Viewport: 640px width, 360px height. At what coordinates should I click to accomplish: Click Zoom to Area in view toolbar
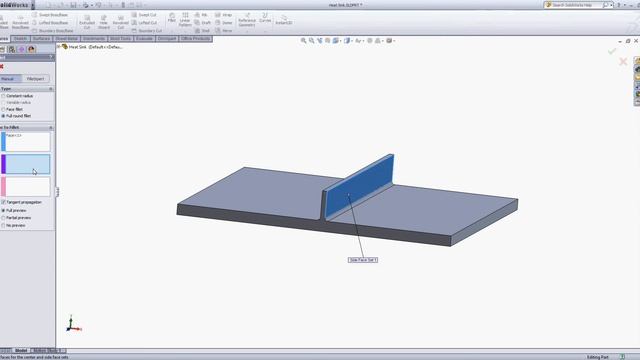tap(311, 41)
